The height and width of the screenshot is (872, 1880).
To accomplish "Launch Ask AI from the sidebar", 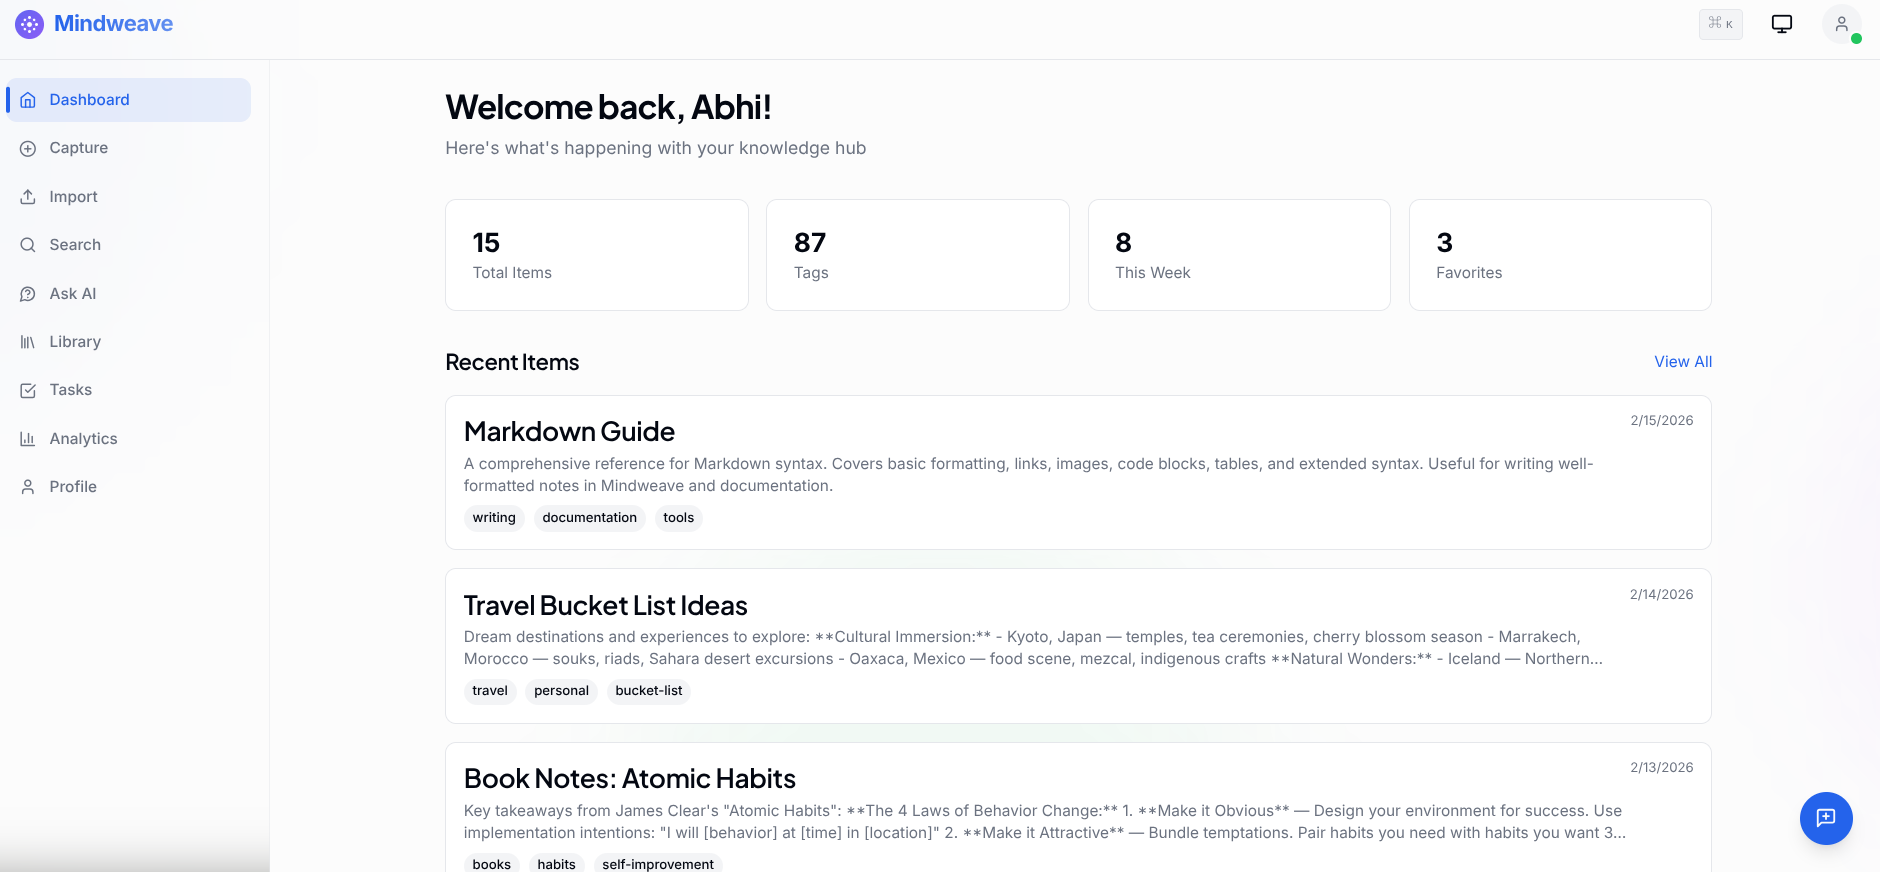I will coord(72,293).
